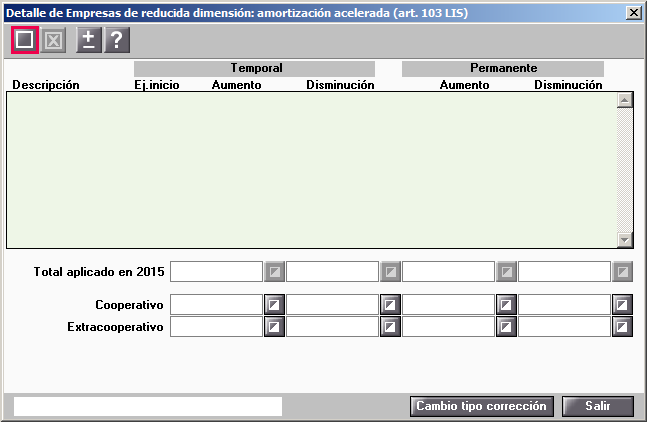This screenshot has width=647, height=422.
Task: Click scrollbar down arrow in list
Action: (x=625, y=240)
